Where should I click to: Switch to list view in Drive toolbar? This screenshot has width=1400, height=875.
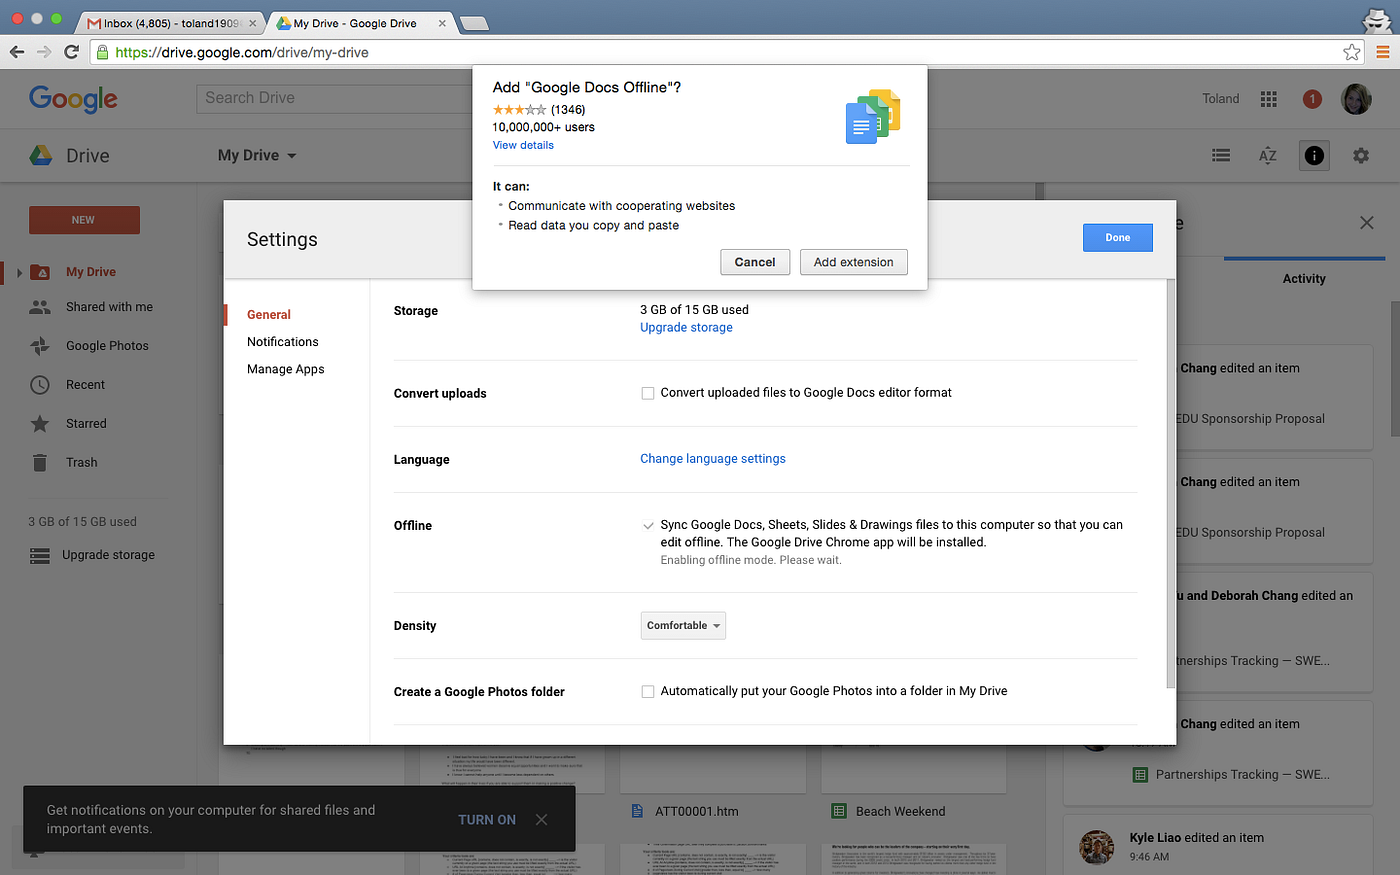(x=1220, y=155)
